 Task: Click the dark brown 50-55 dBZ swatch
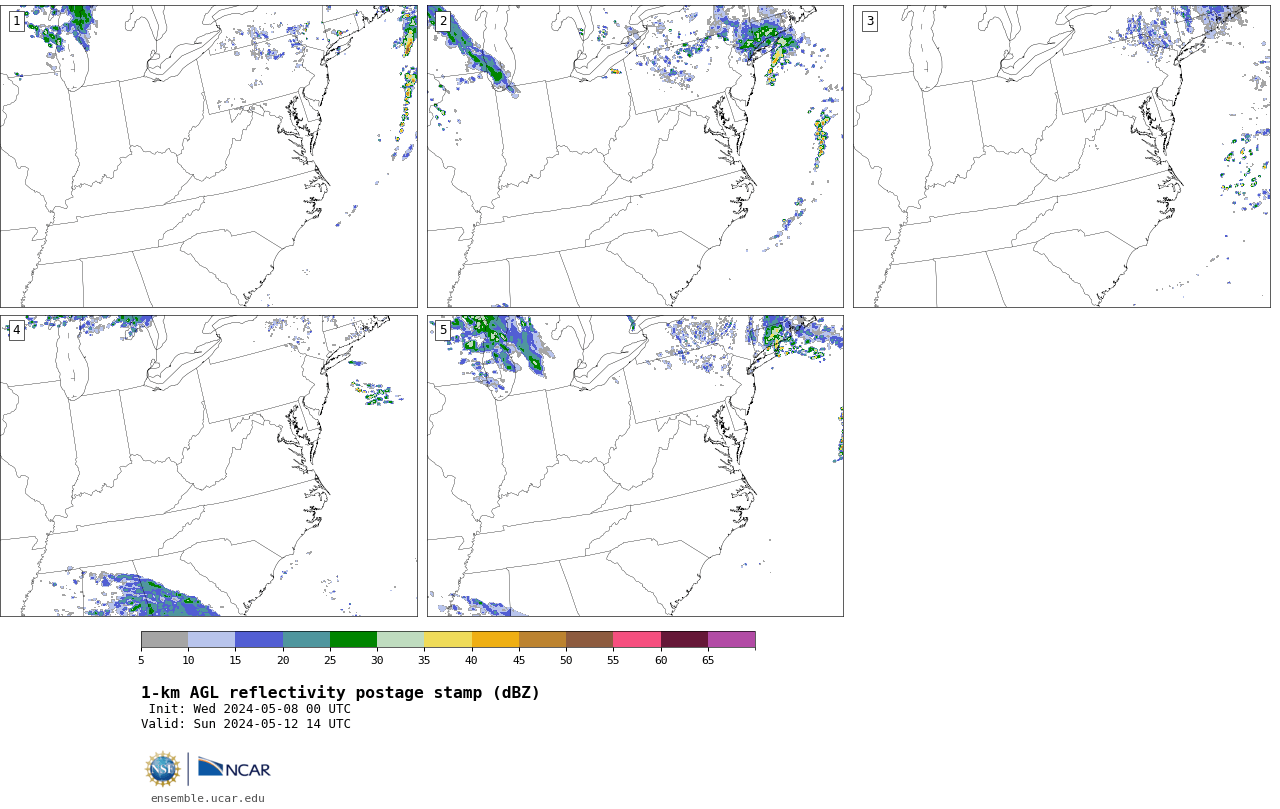click(x=590, y=640)
